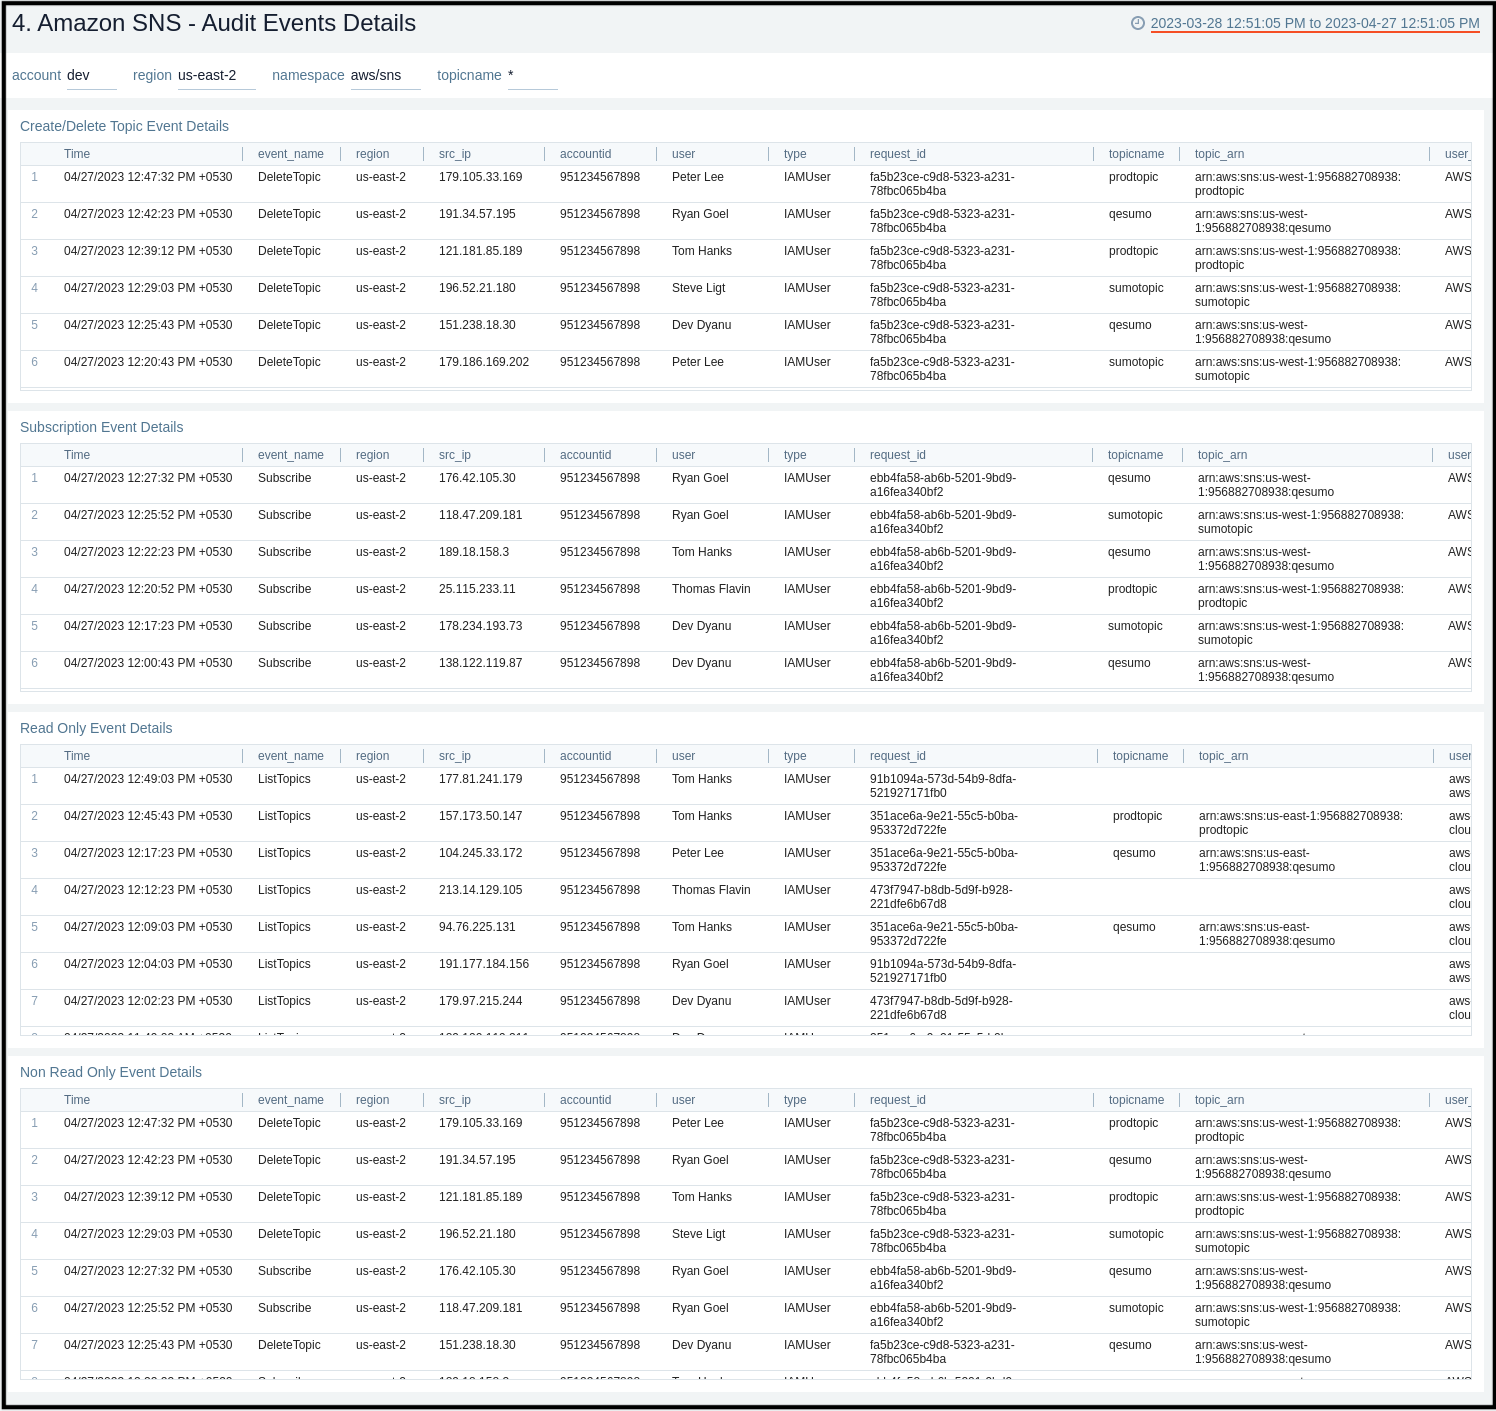Open the Create/Delete Topic Event Details panel title

(x=124, y=126)
